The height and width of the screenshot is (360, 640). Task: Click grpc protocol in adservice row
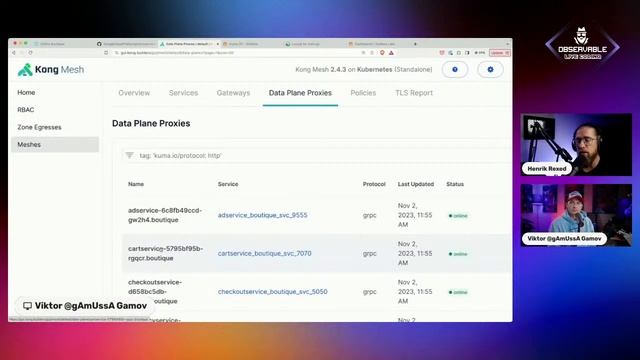click(x=369, y=215)
